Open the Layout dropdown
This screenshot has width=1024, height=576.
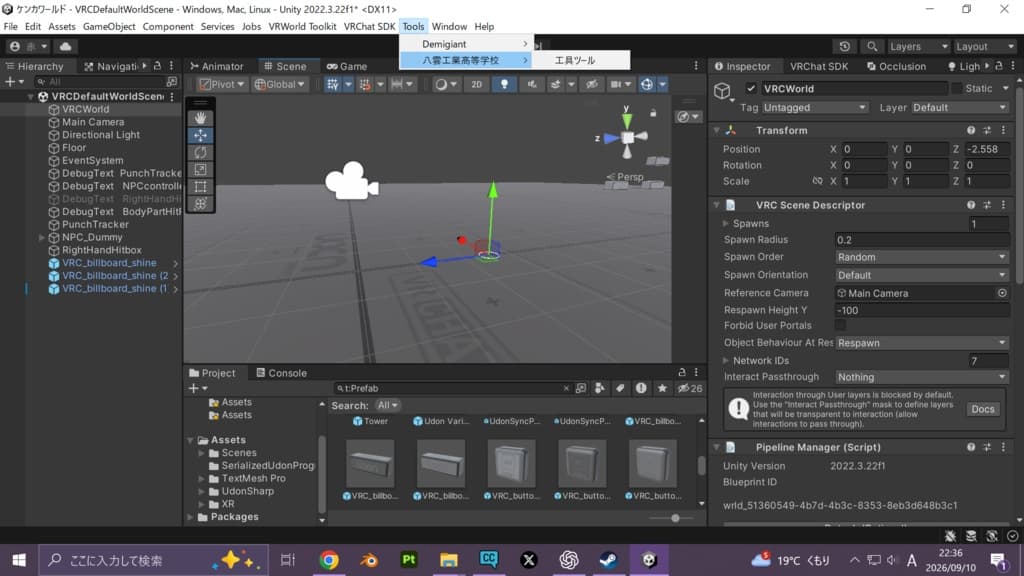[984, 46]
